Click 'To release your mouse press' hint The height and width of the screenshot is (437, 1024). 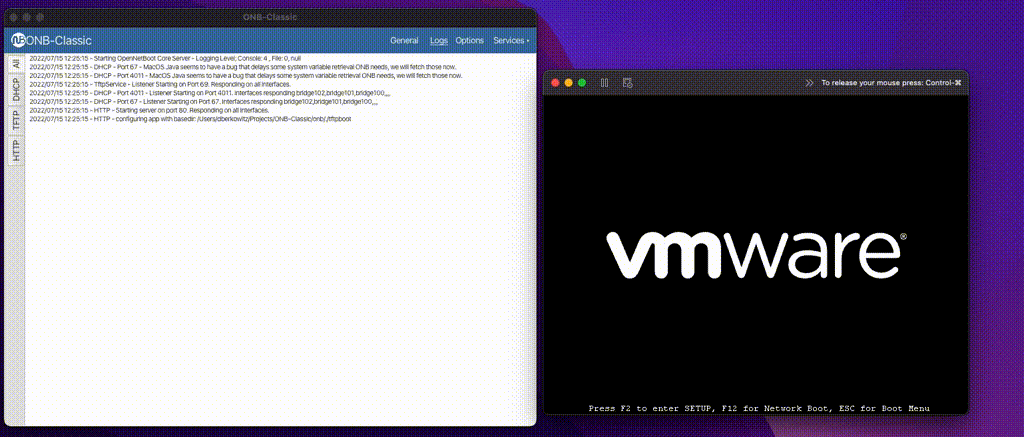(891, 83)
